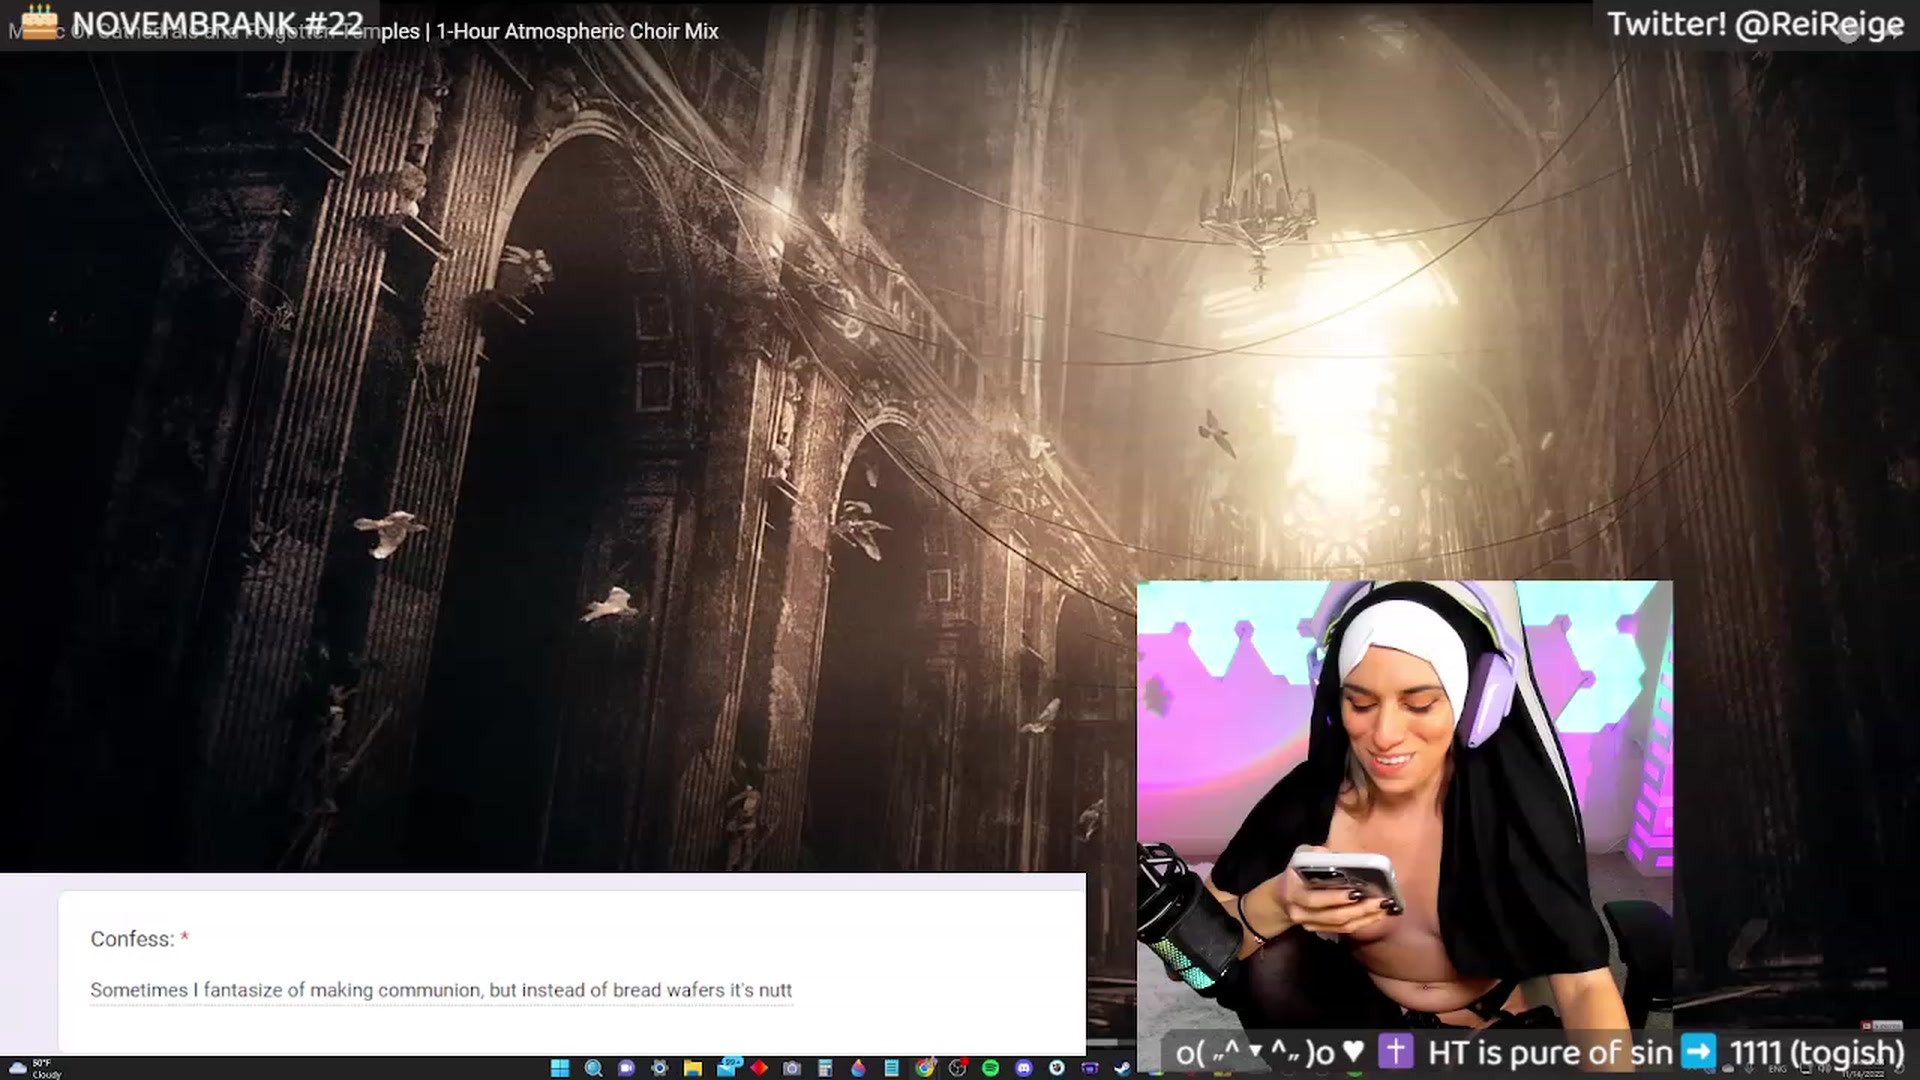Click the video title '1-Hour Atmospheric Choir Mix'

coord(577,31)
